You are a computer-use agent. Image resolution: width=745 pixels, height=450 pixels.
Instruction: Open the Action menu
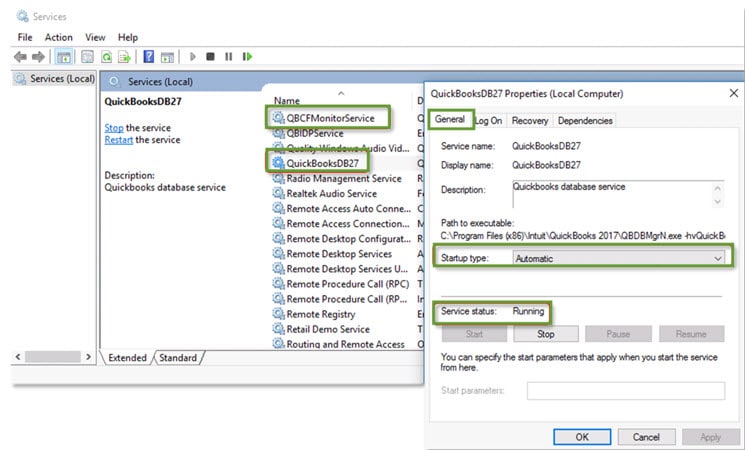tap(58, 37)
